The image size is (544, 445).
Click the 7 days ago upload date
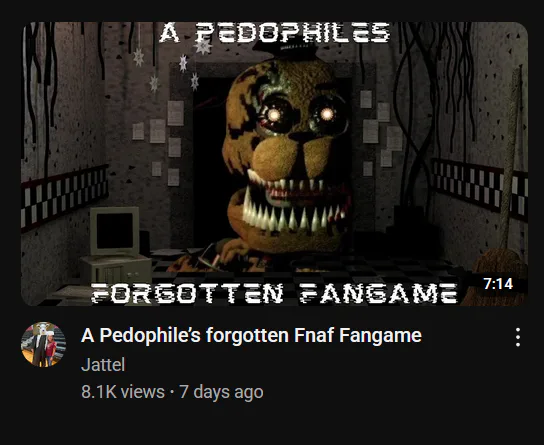click(x=221, y=392)
